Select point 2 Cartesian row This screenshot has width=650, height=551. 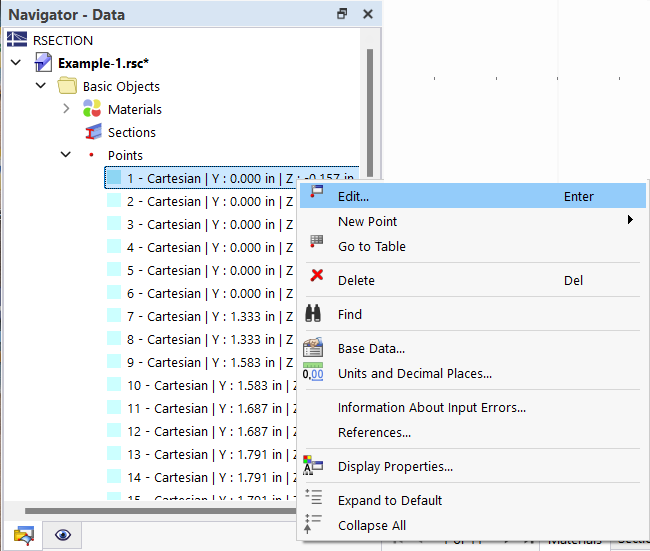(x=201, y=201)
